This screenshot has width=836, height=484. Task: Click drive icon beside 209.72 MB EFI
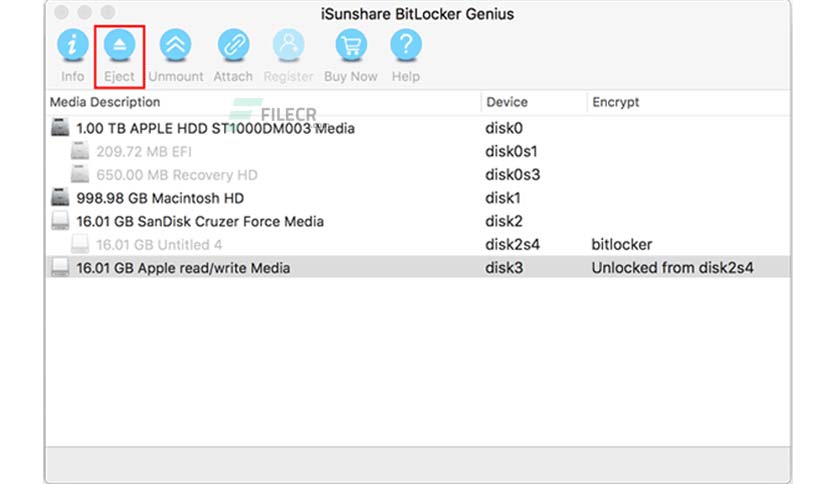[80, 151]
